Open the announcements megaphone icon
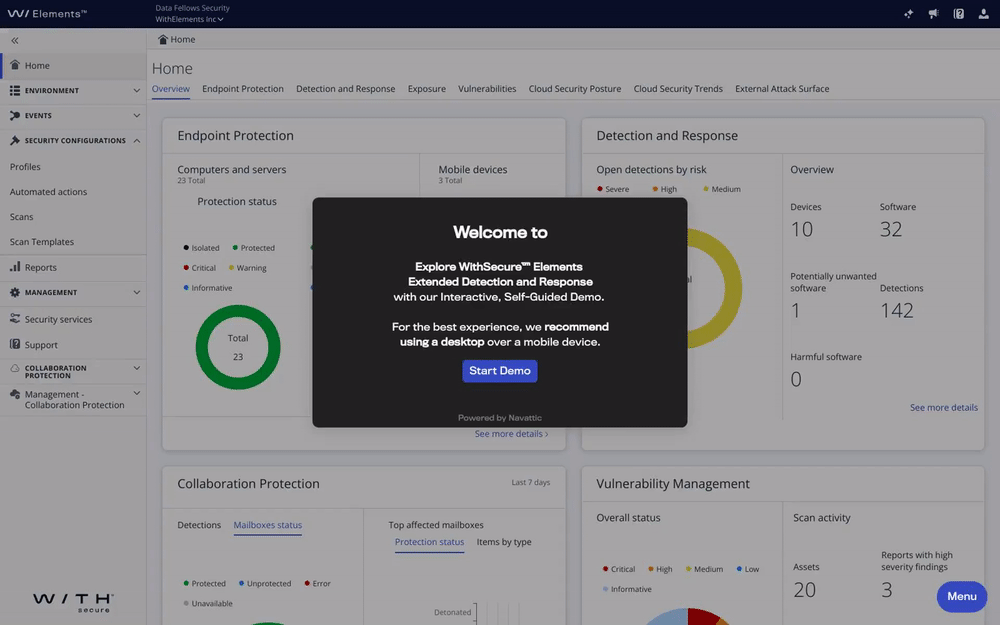The height and width of the screenshot is (625, 1000). coord(934,14)
